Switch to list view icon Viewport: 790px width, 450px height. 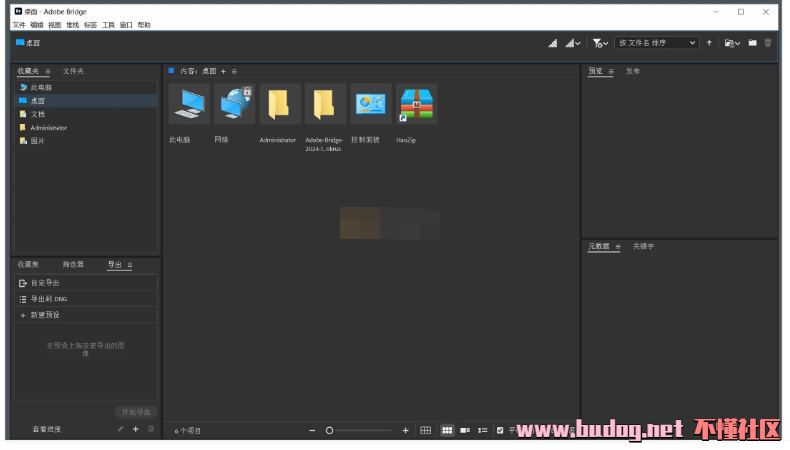pyautogui.click(x=483, y=431)
